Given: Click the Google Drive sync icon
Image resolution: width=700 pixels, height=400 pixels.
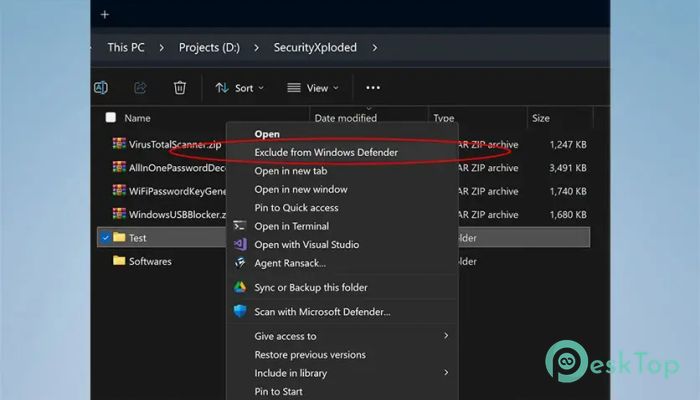Looking at the screenshot, I should point(240,287).
